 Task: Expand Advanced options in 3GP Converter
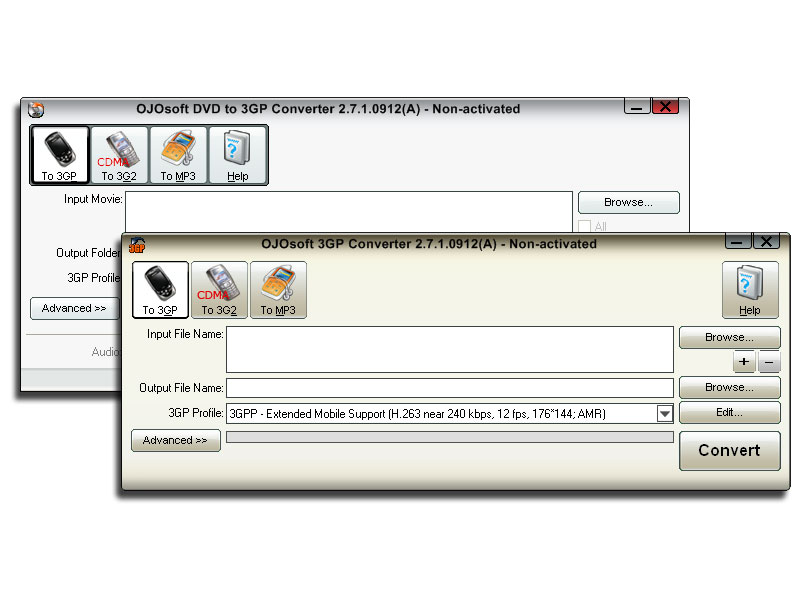click(x=176, y=440)
